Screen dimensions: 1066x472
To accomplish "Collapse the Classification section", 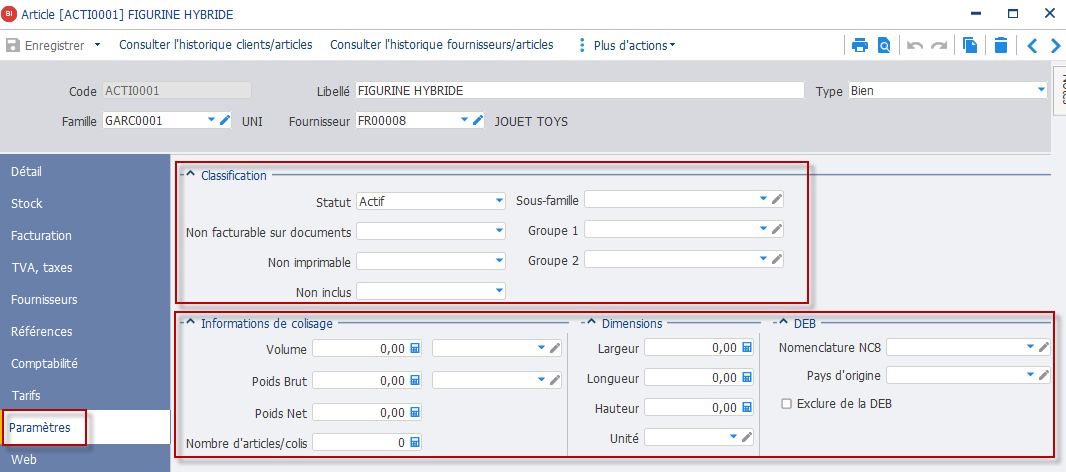I will (x=190, y=175).
